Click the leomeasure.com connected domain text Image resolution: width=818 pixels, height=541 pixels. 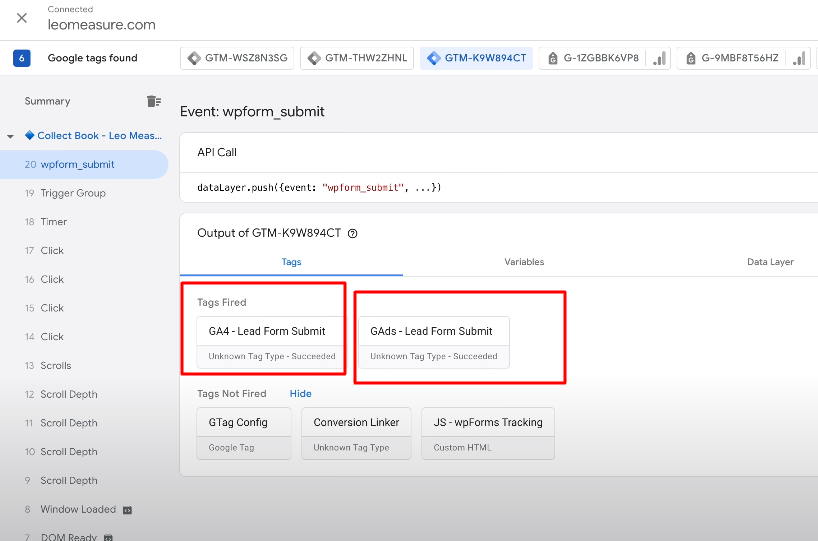pyautogui.click(x=102, y=25)
